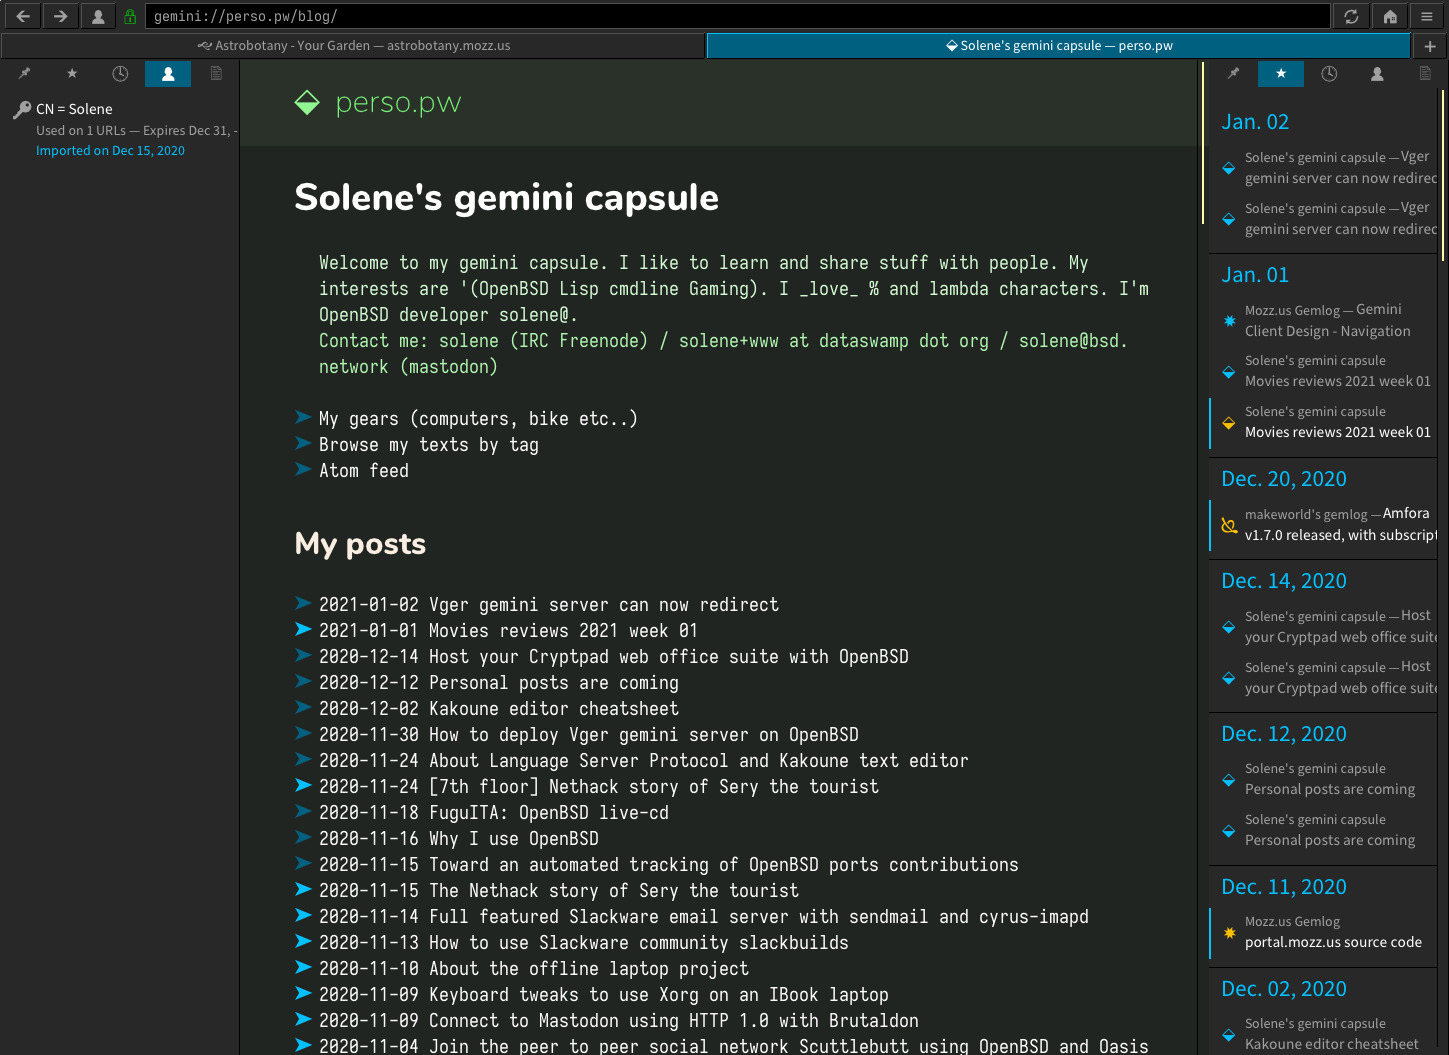Image resolution: width=1449 pixels, height=1055 pixels.
Task: Go to the home page
Action: tap(1390, 16)
